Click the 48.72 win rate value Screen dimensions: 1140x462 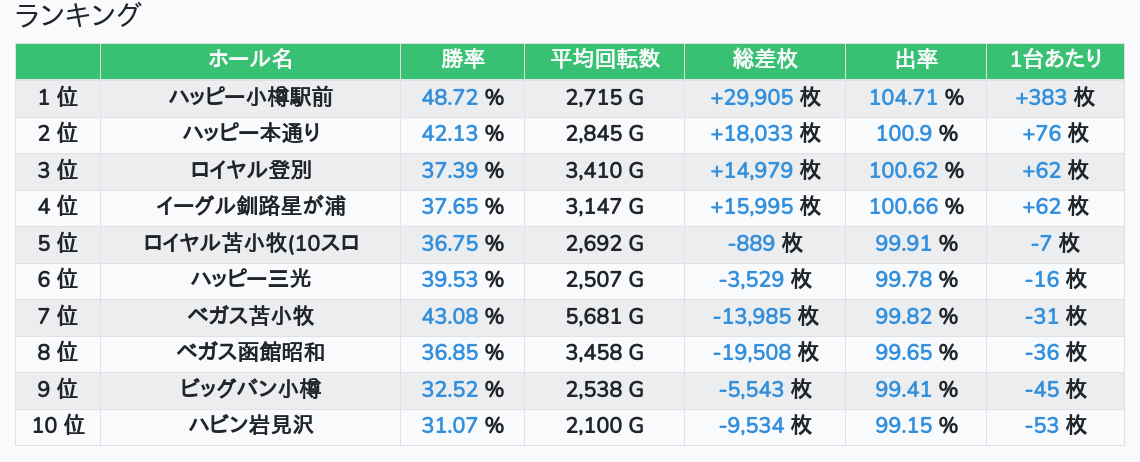450,97
